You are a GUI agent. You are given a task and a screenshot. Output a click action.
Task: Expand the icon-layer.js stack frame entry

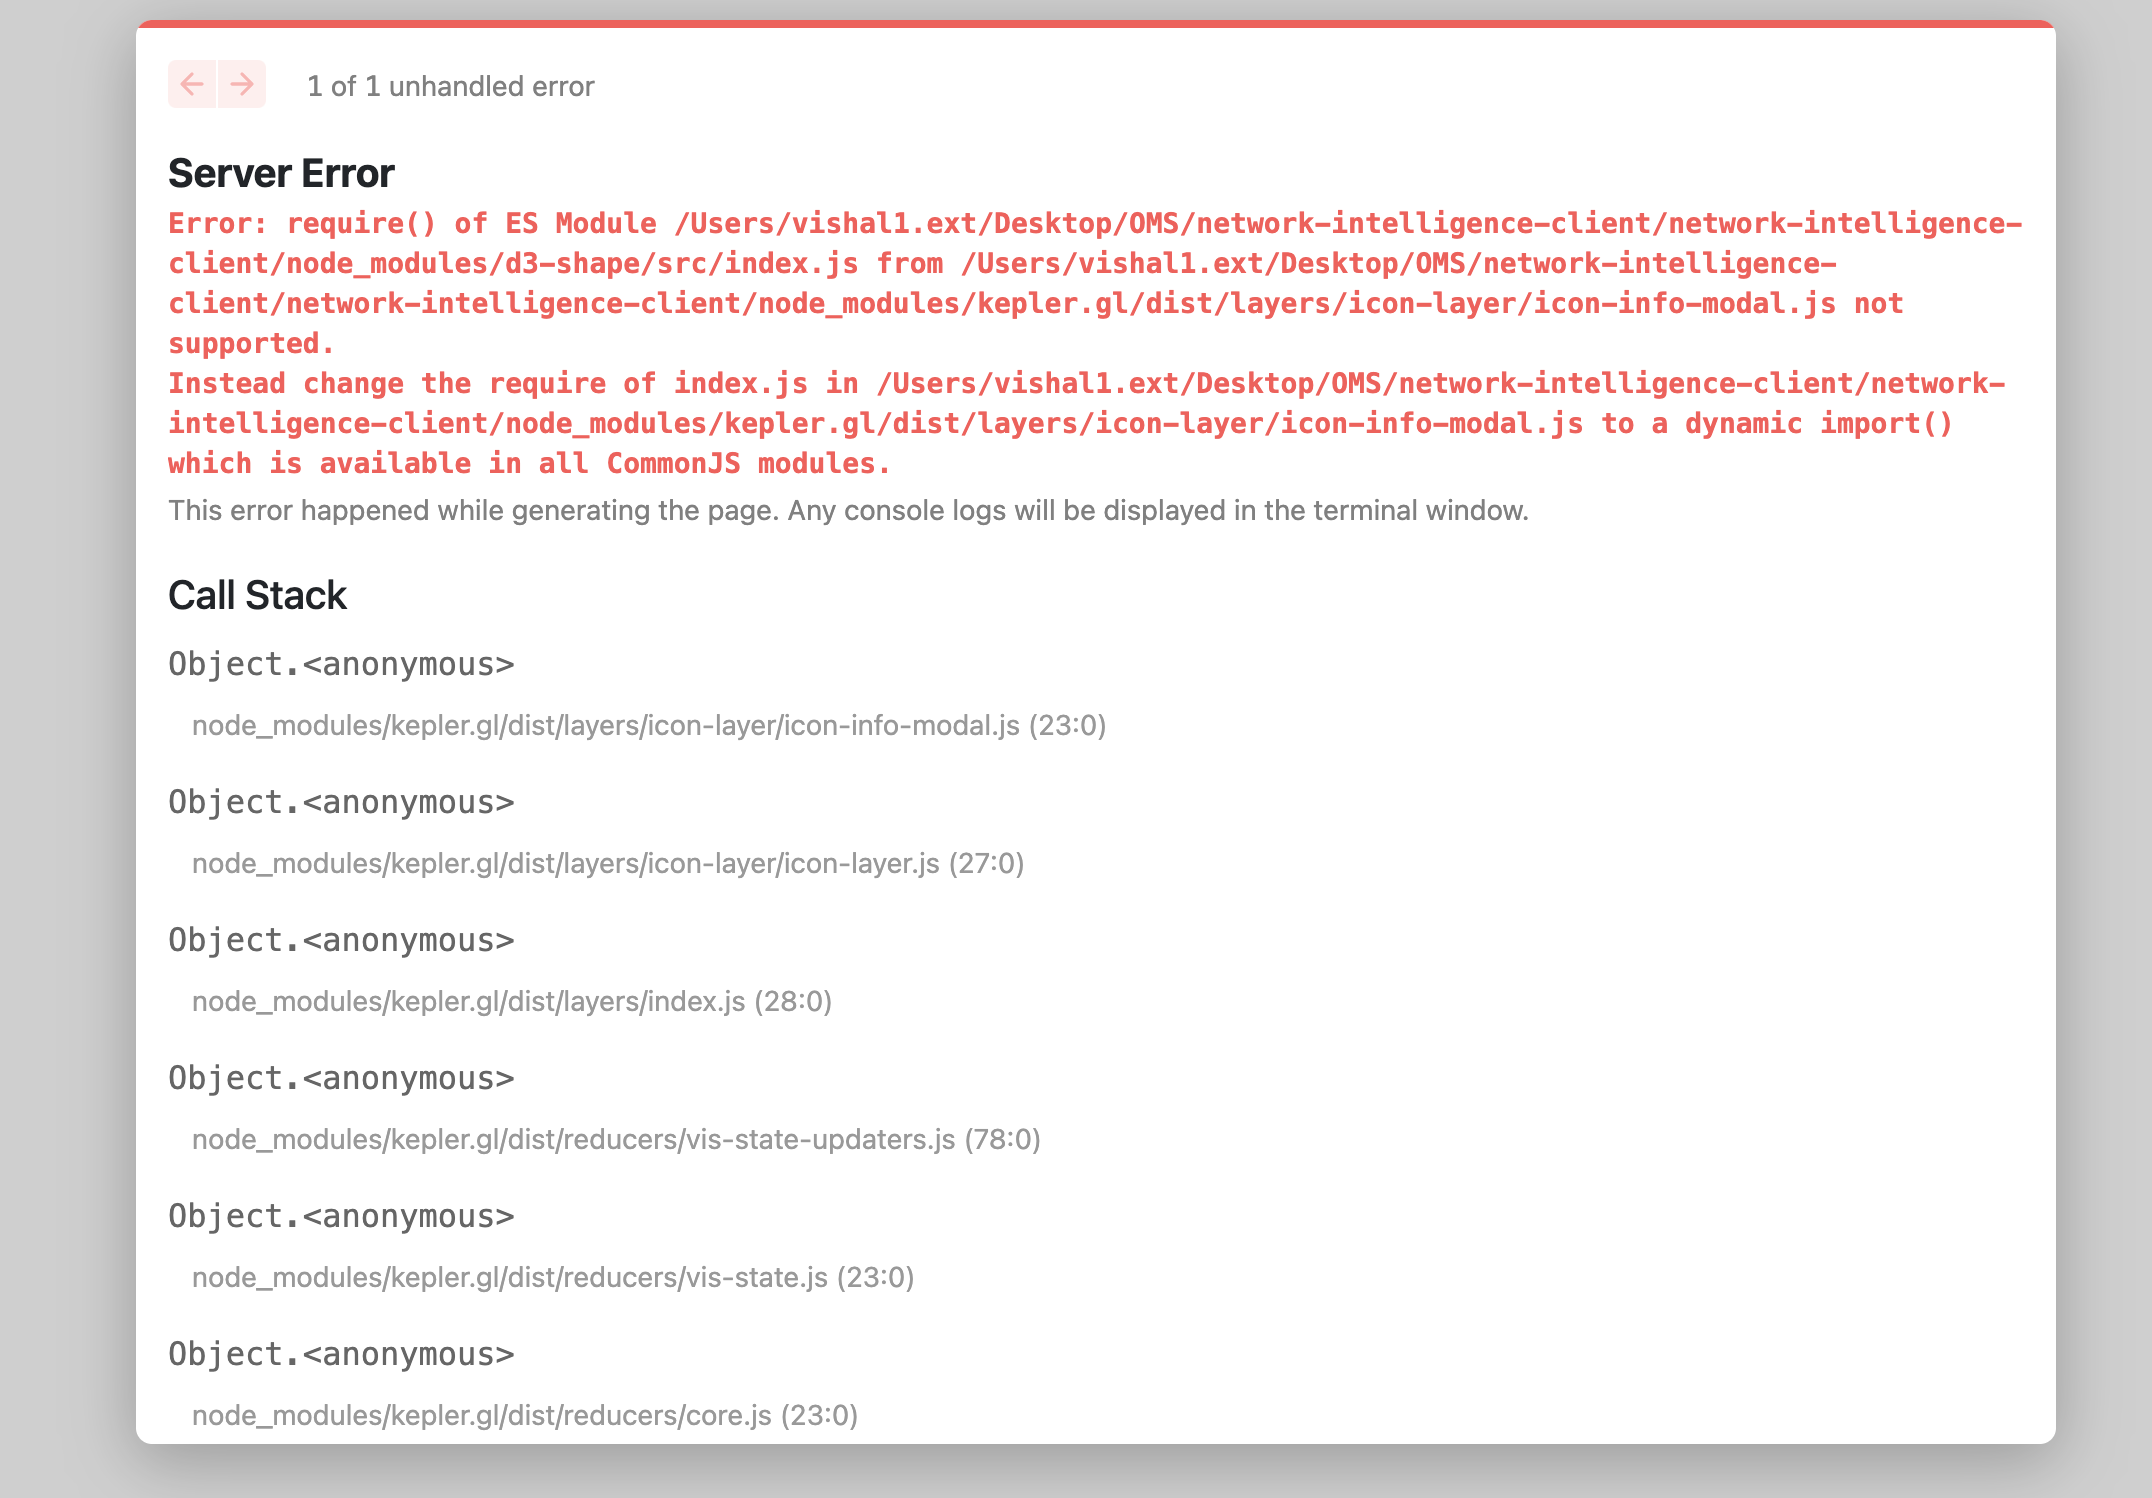[340, 801]
